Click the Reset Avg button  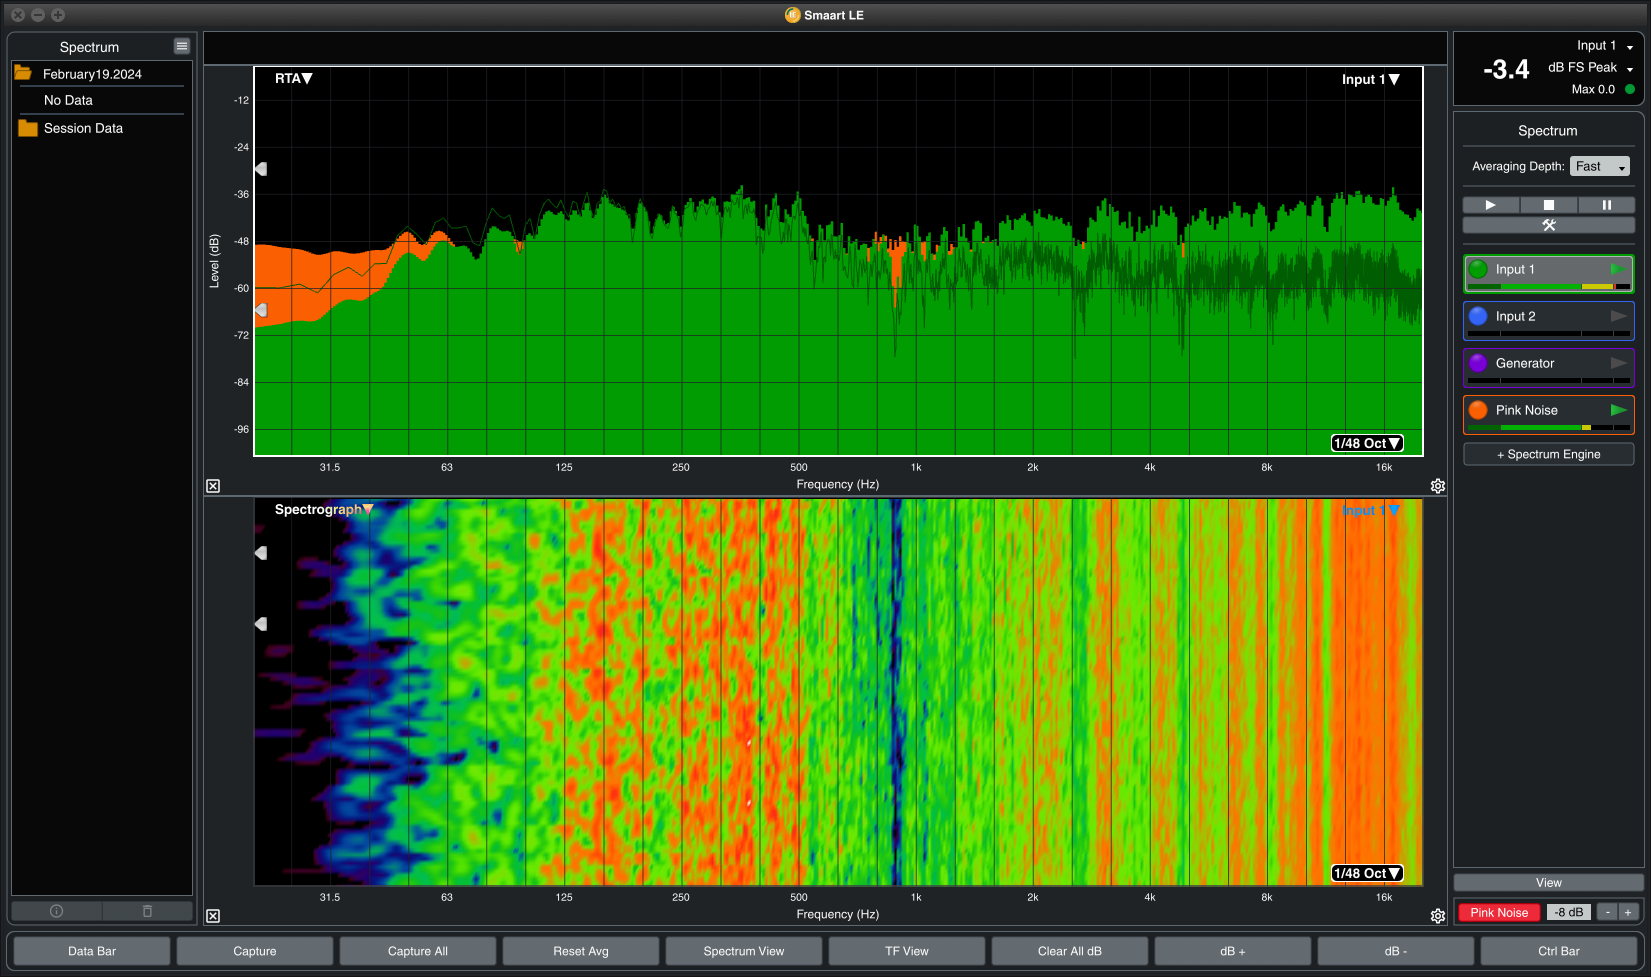click(581, 951)
